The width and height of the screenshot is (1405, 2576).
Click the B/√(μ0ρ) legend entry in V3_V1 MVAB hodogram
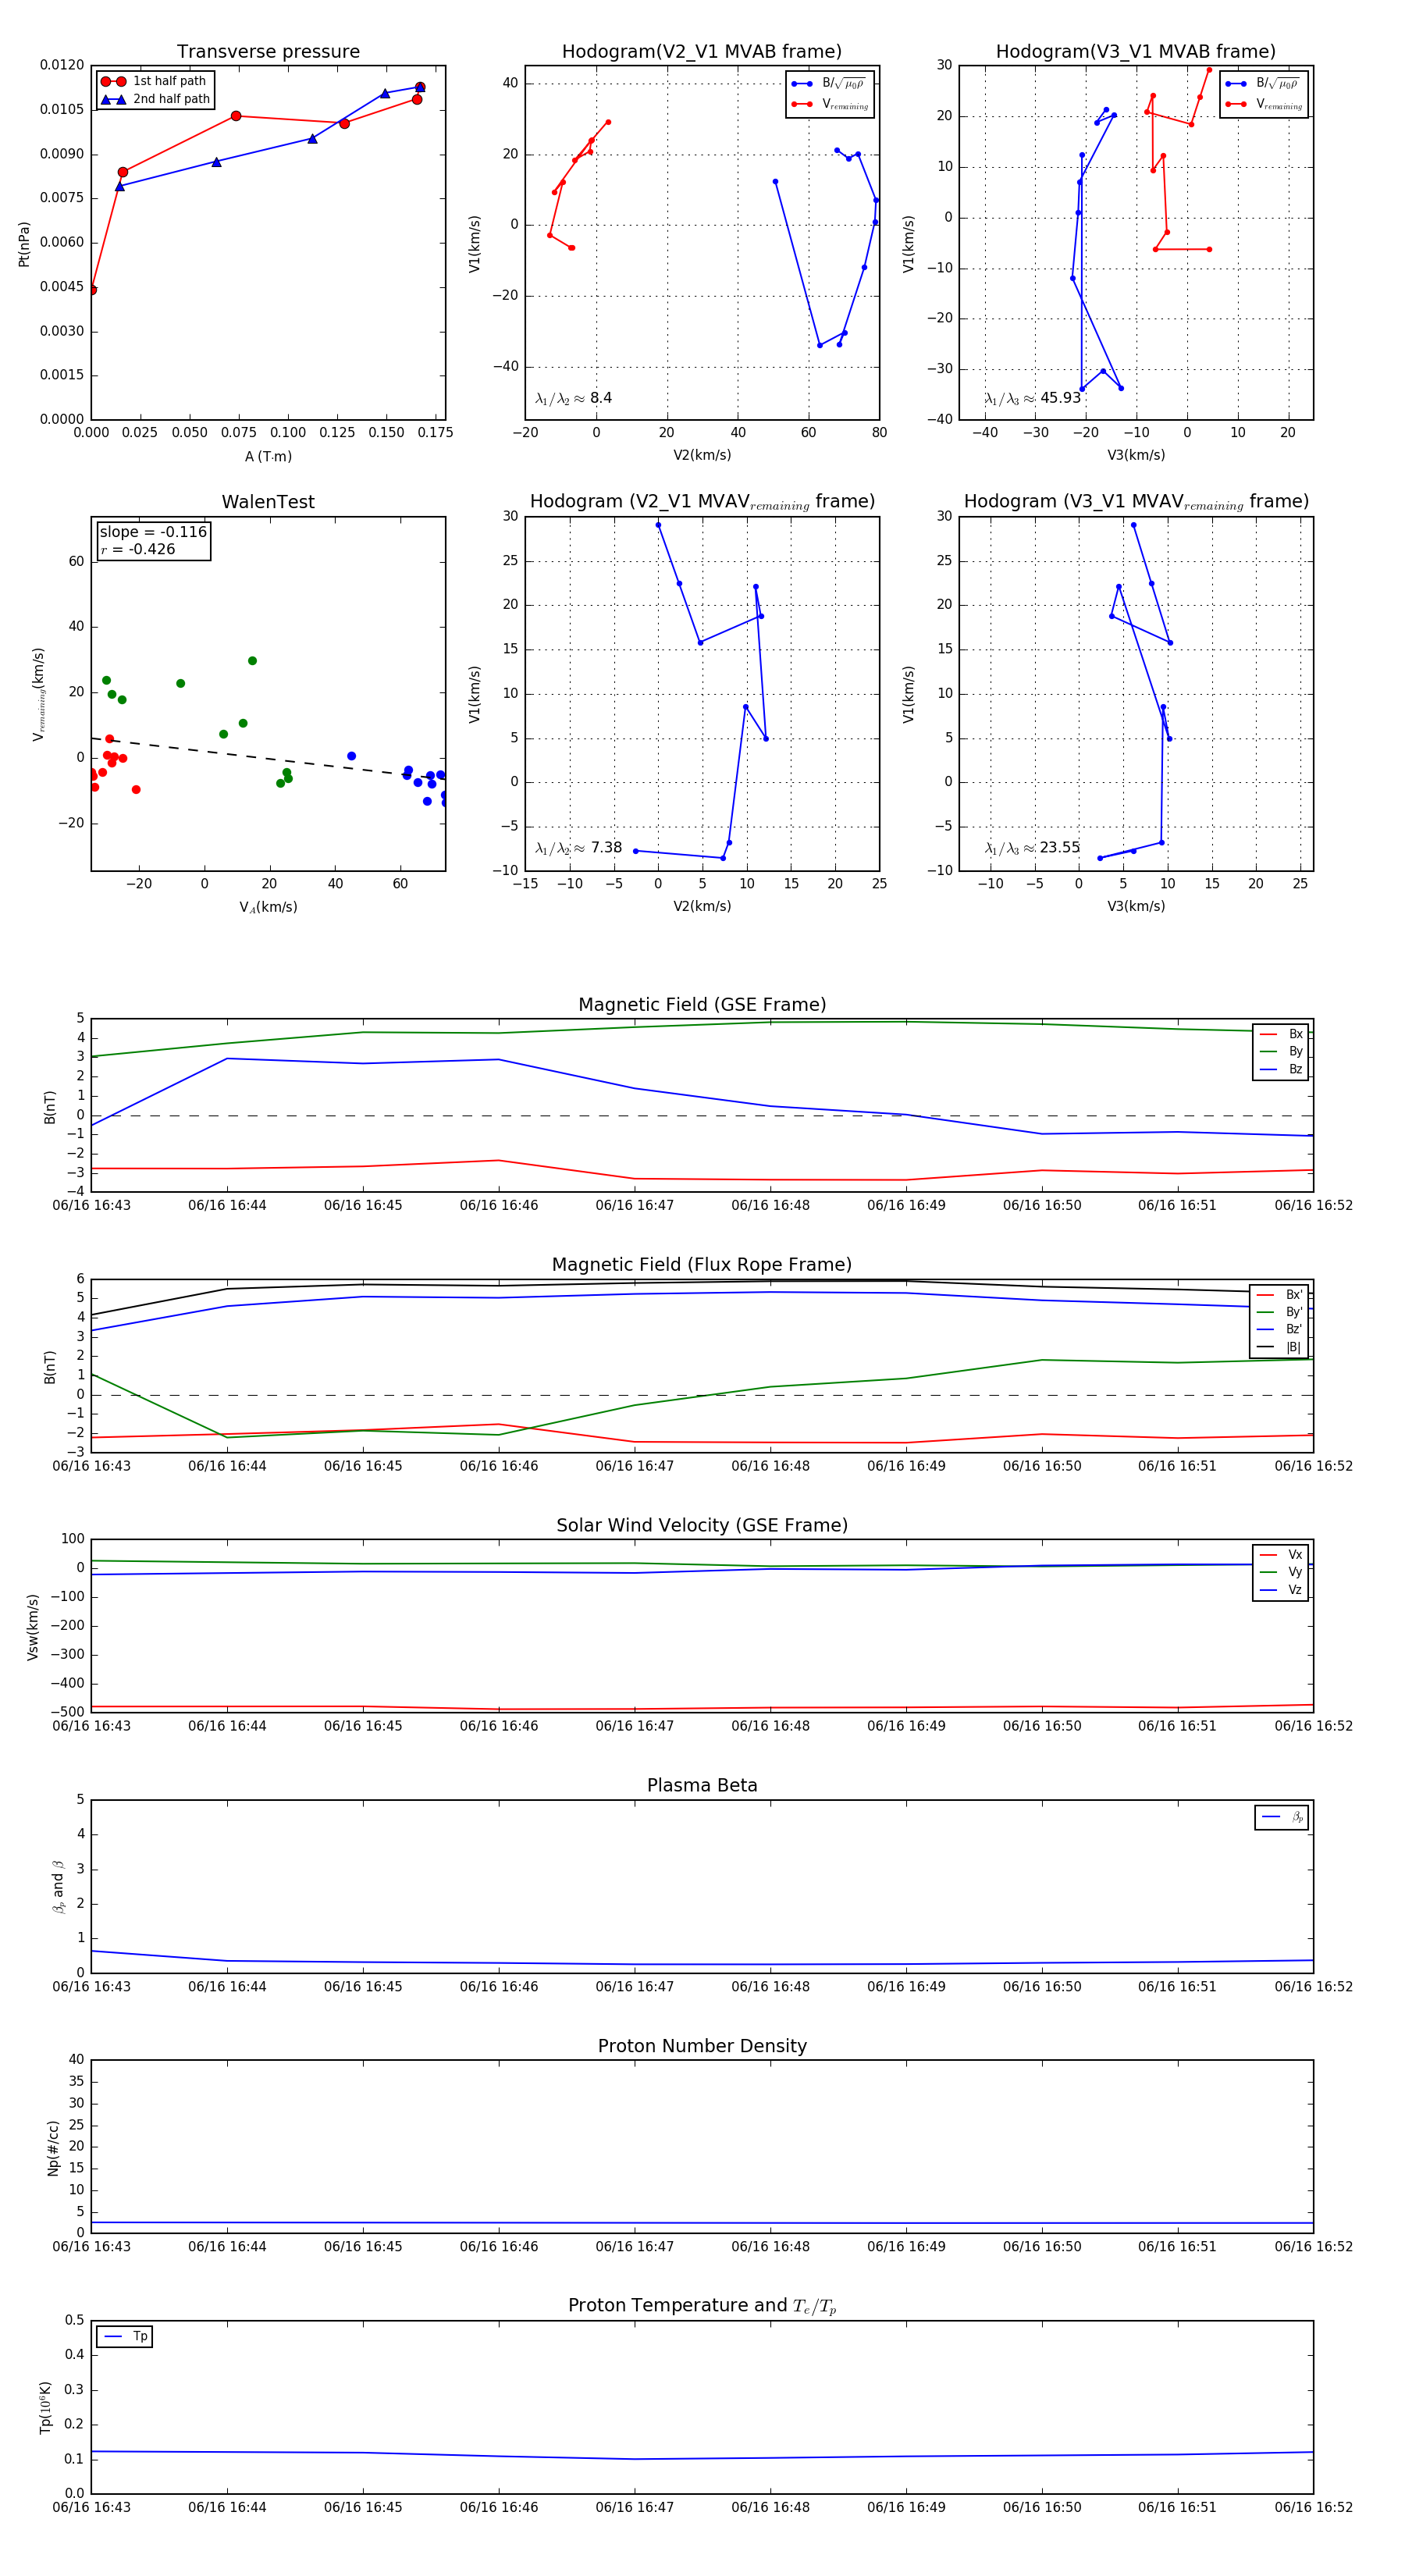1264,84
